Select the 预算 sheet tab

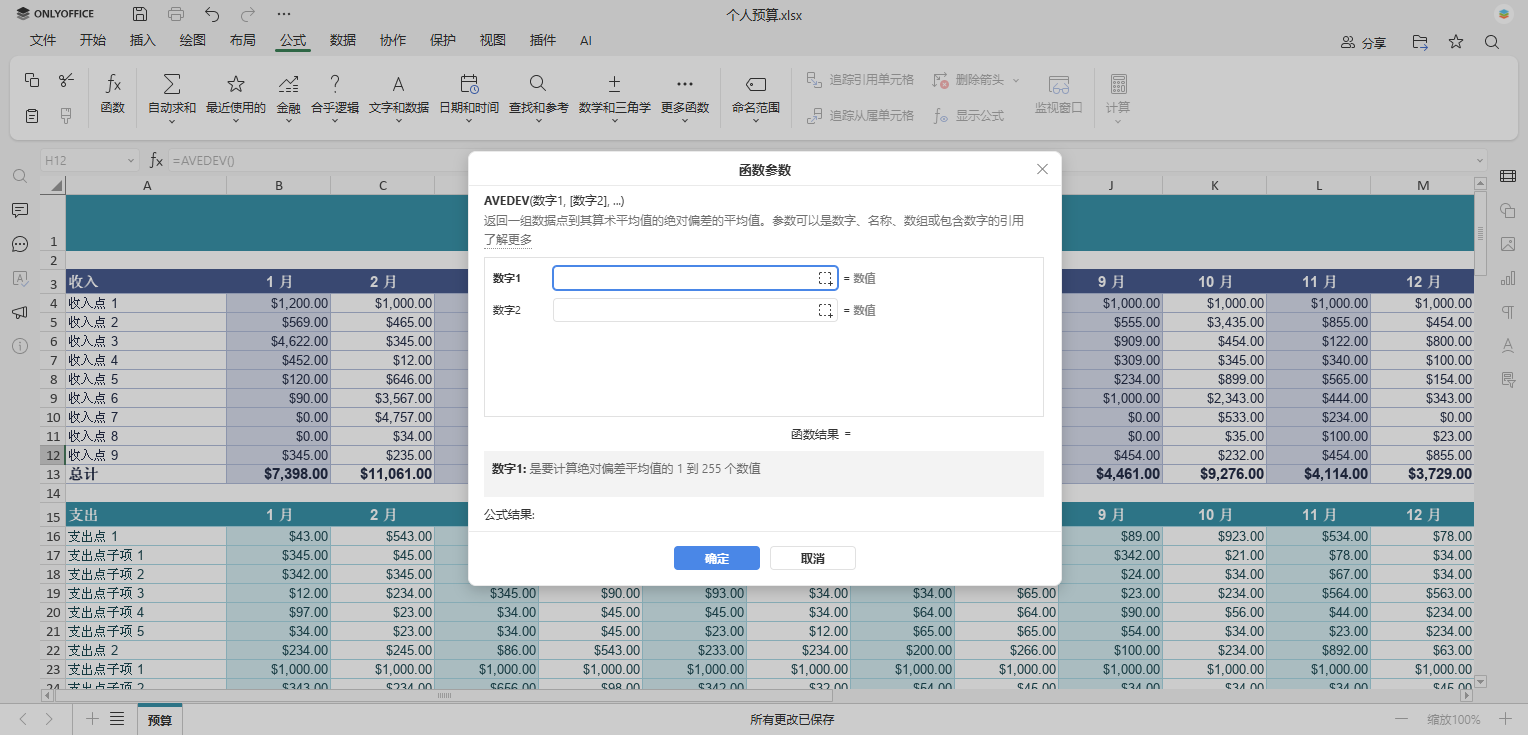click(x=159, y=718)
